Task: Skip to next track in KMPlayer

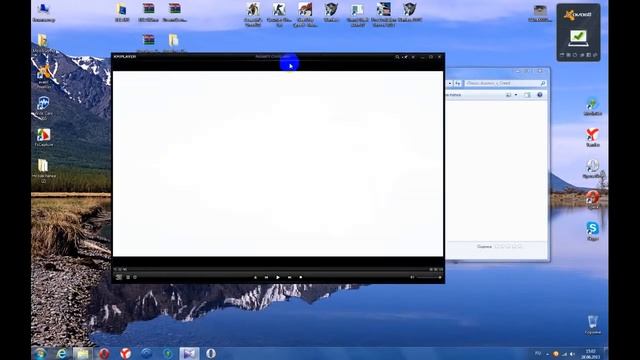Action: [289, 277]
